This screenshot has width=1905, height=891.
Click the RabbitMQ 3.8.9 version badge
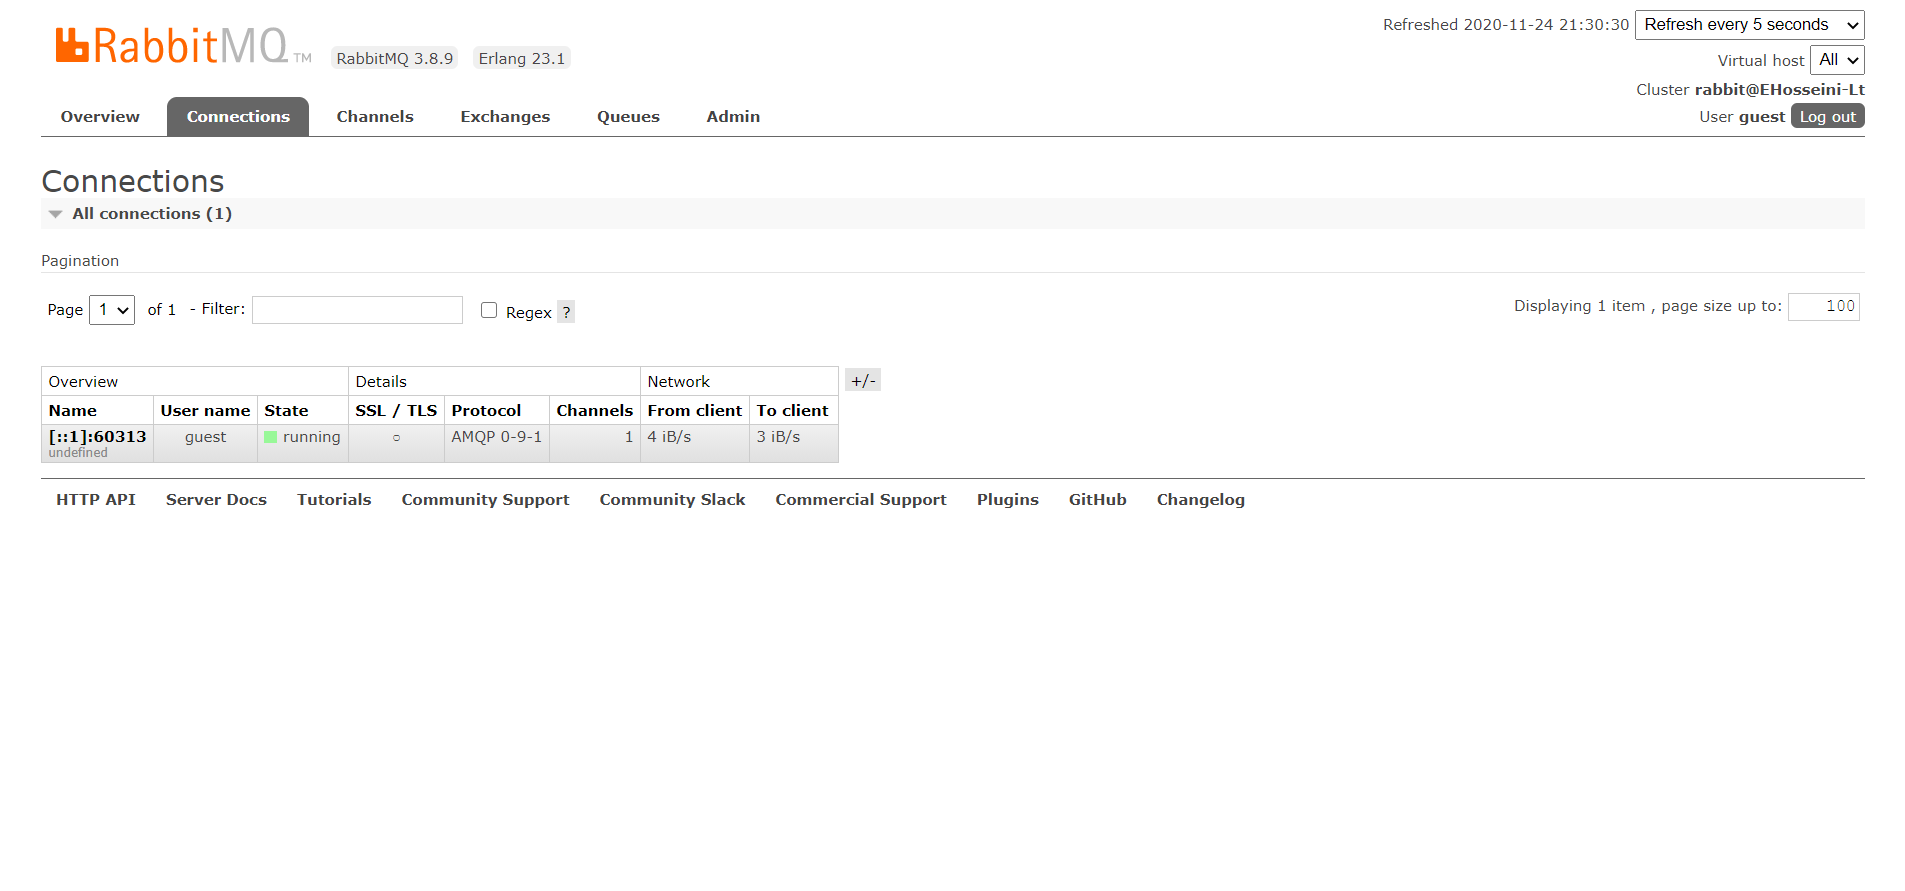(x=395, y=58)
